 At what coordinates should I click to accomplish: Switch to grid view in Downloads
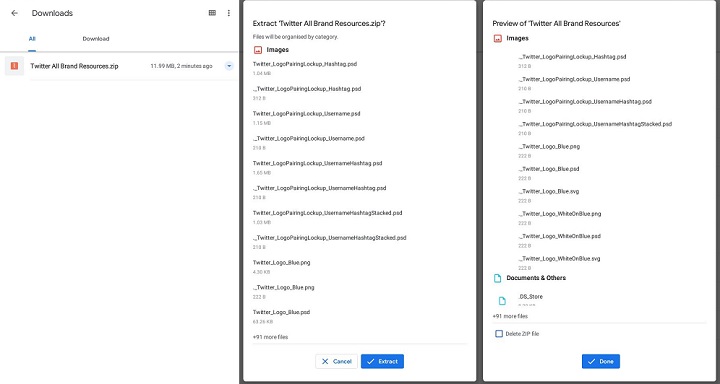click(212, 13)
